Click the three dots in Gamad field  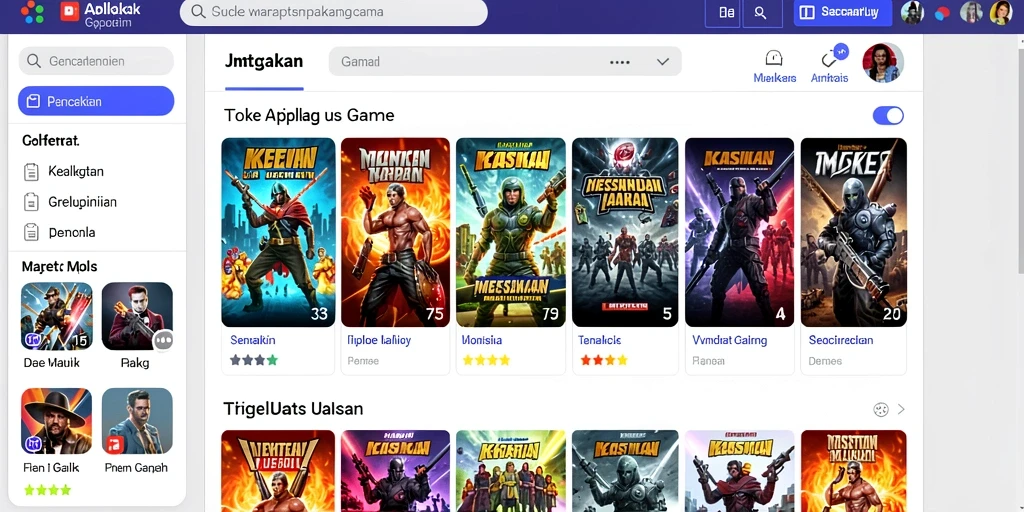click(620, 62)
